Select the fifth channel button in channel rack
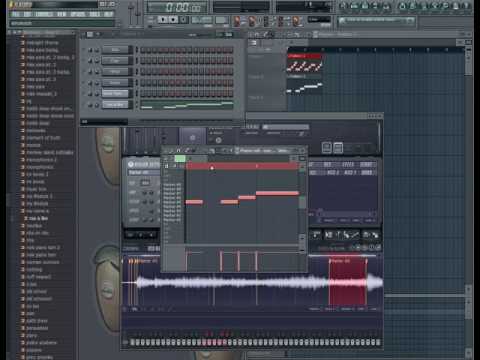 [x=115, y=94]
